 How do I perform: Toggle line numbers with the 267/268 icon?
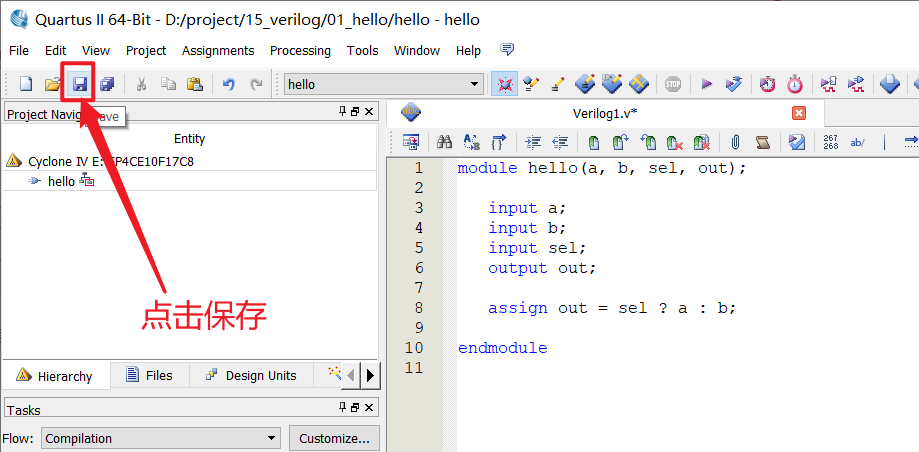point(830,142)
